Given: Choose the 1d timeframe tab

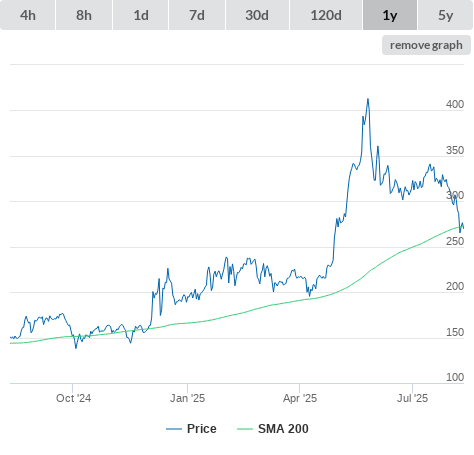Looking at the screenshot, I should [141, 15].
